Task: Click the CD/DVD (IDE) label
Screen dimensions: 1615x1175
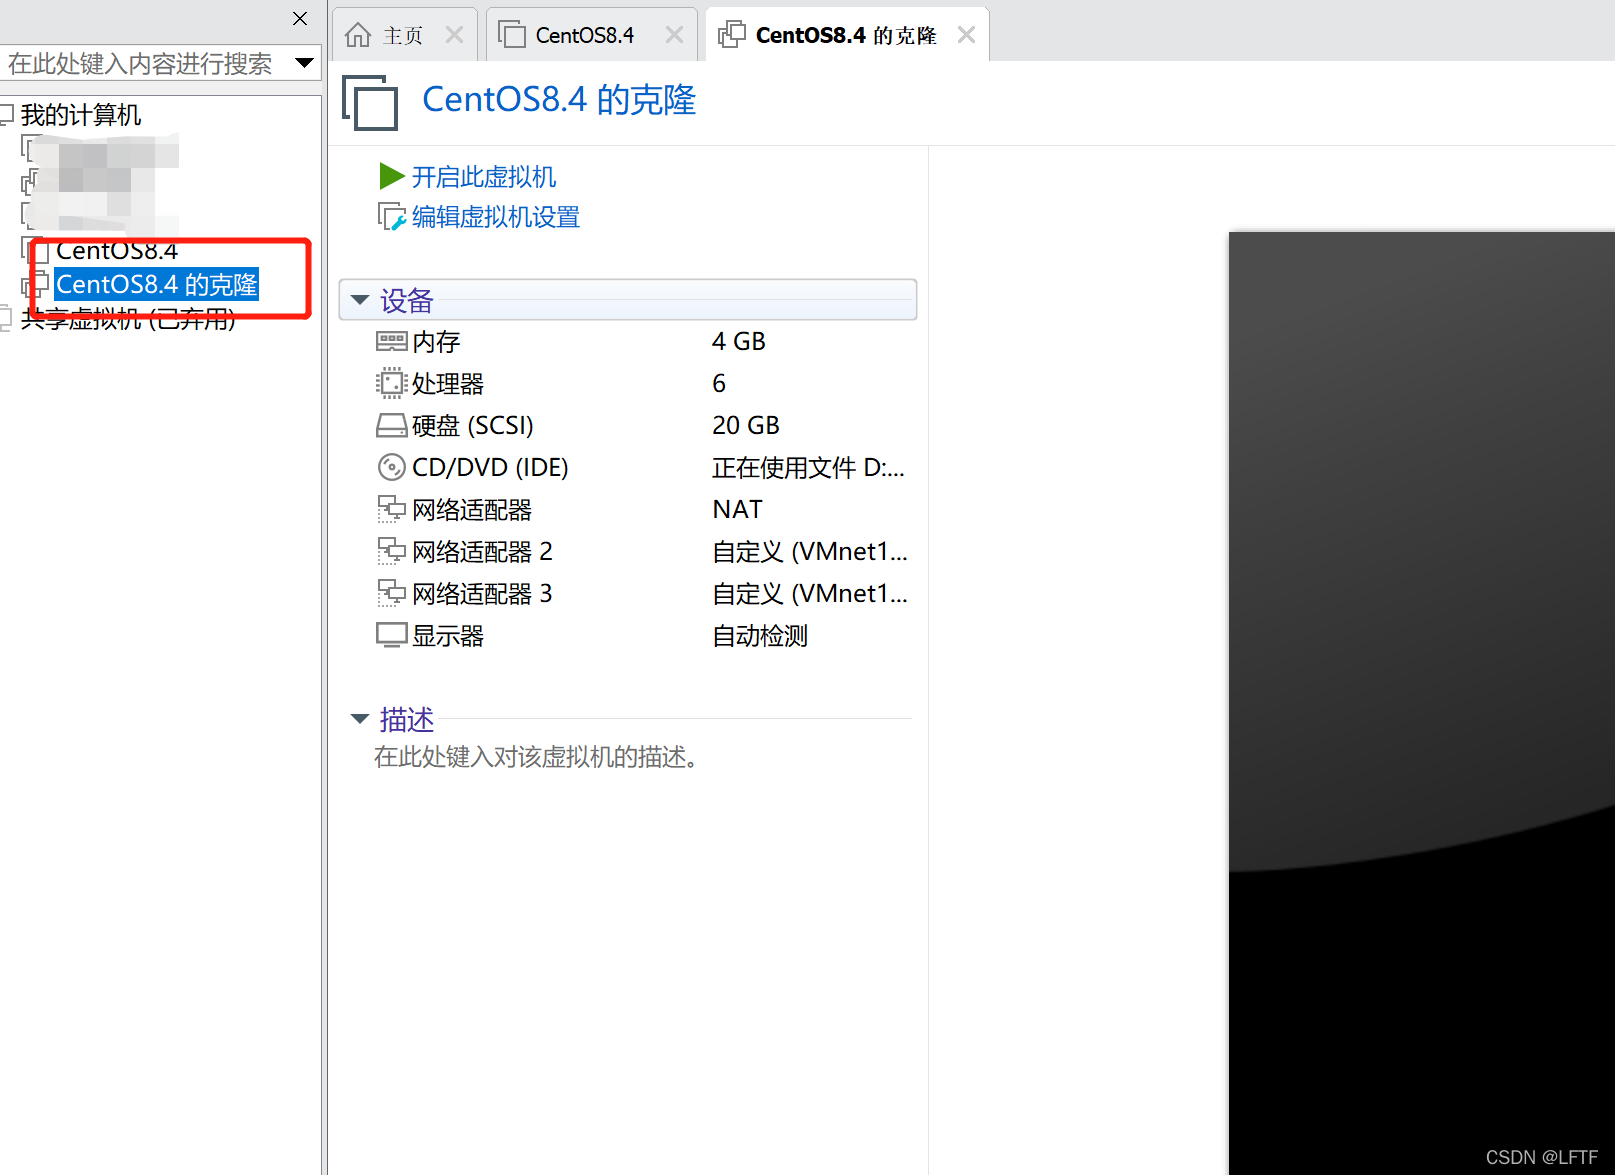Action: [490, 468]
